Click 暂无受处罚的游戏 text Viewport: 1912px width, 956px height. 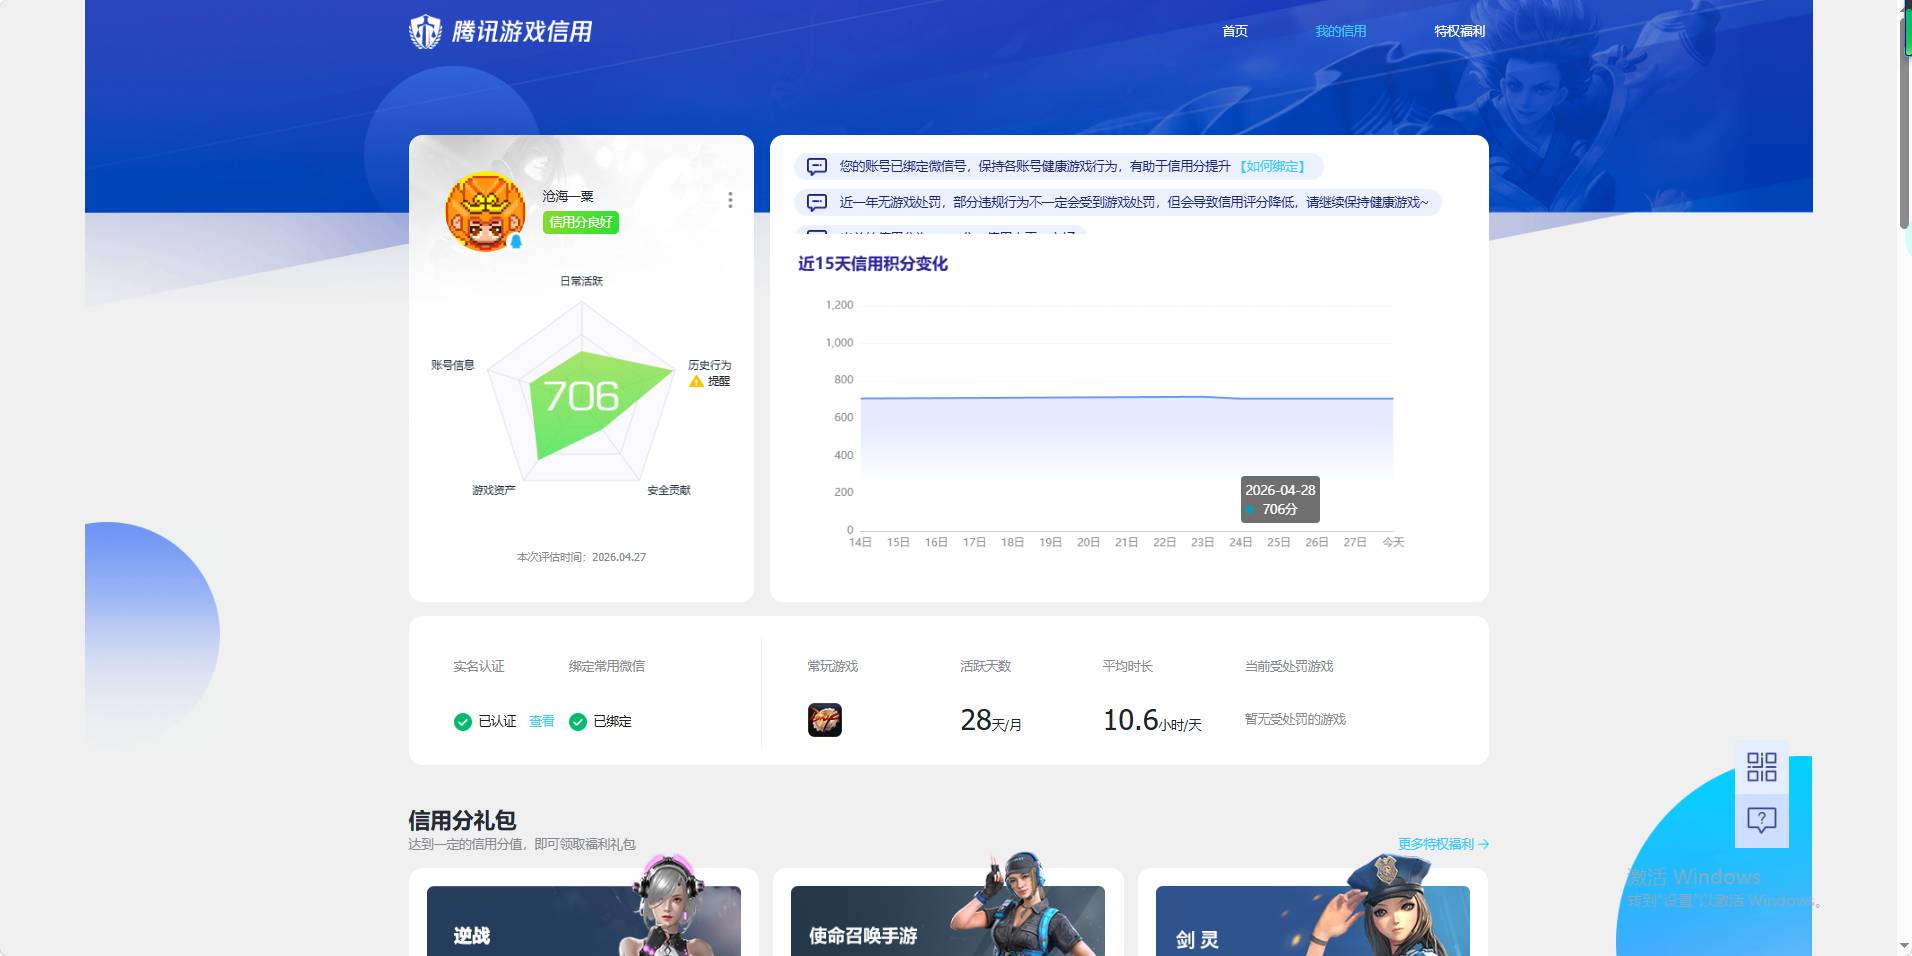pos(1295,719)
